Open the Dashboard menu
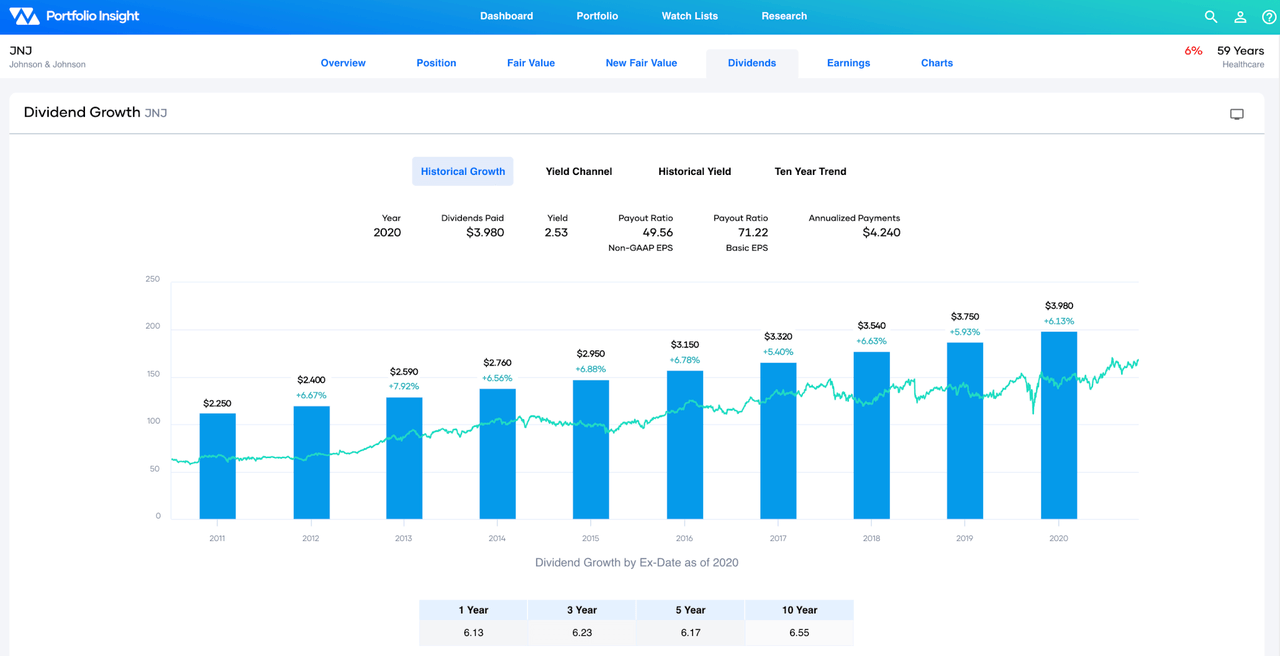The image size is (1280, 656). click(506, 15)
